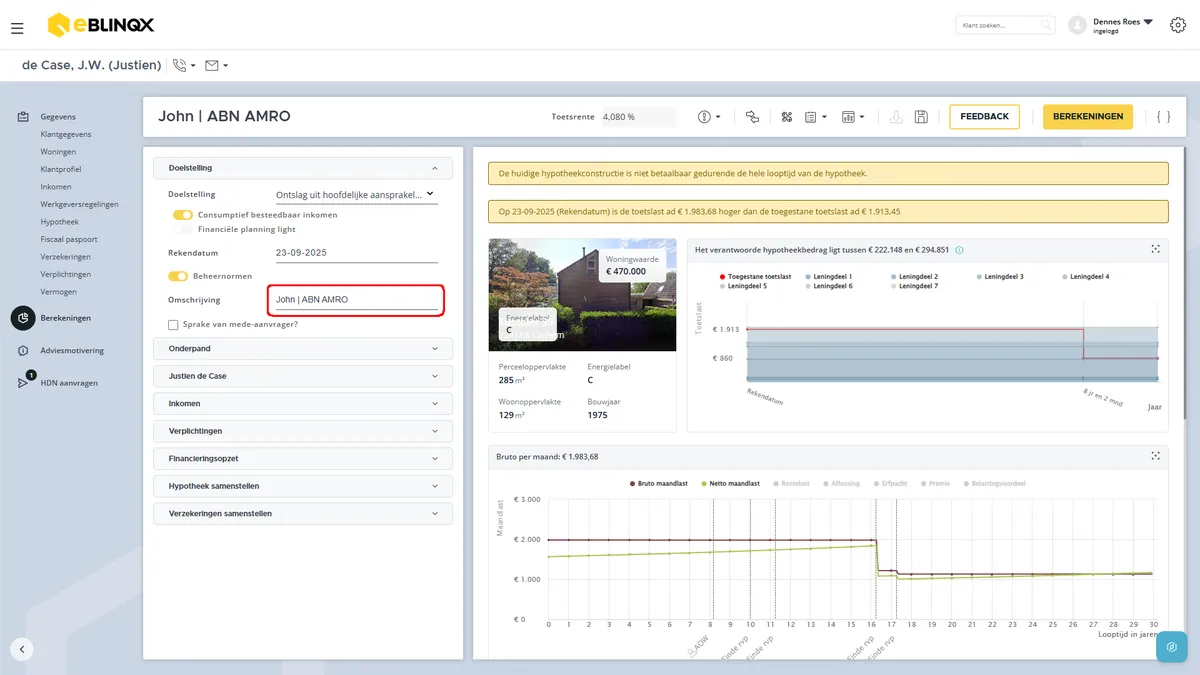Toggle Consumptief besteedbaar inkomen switch

click(x=182, y=215)
